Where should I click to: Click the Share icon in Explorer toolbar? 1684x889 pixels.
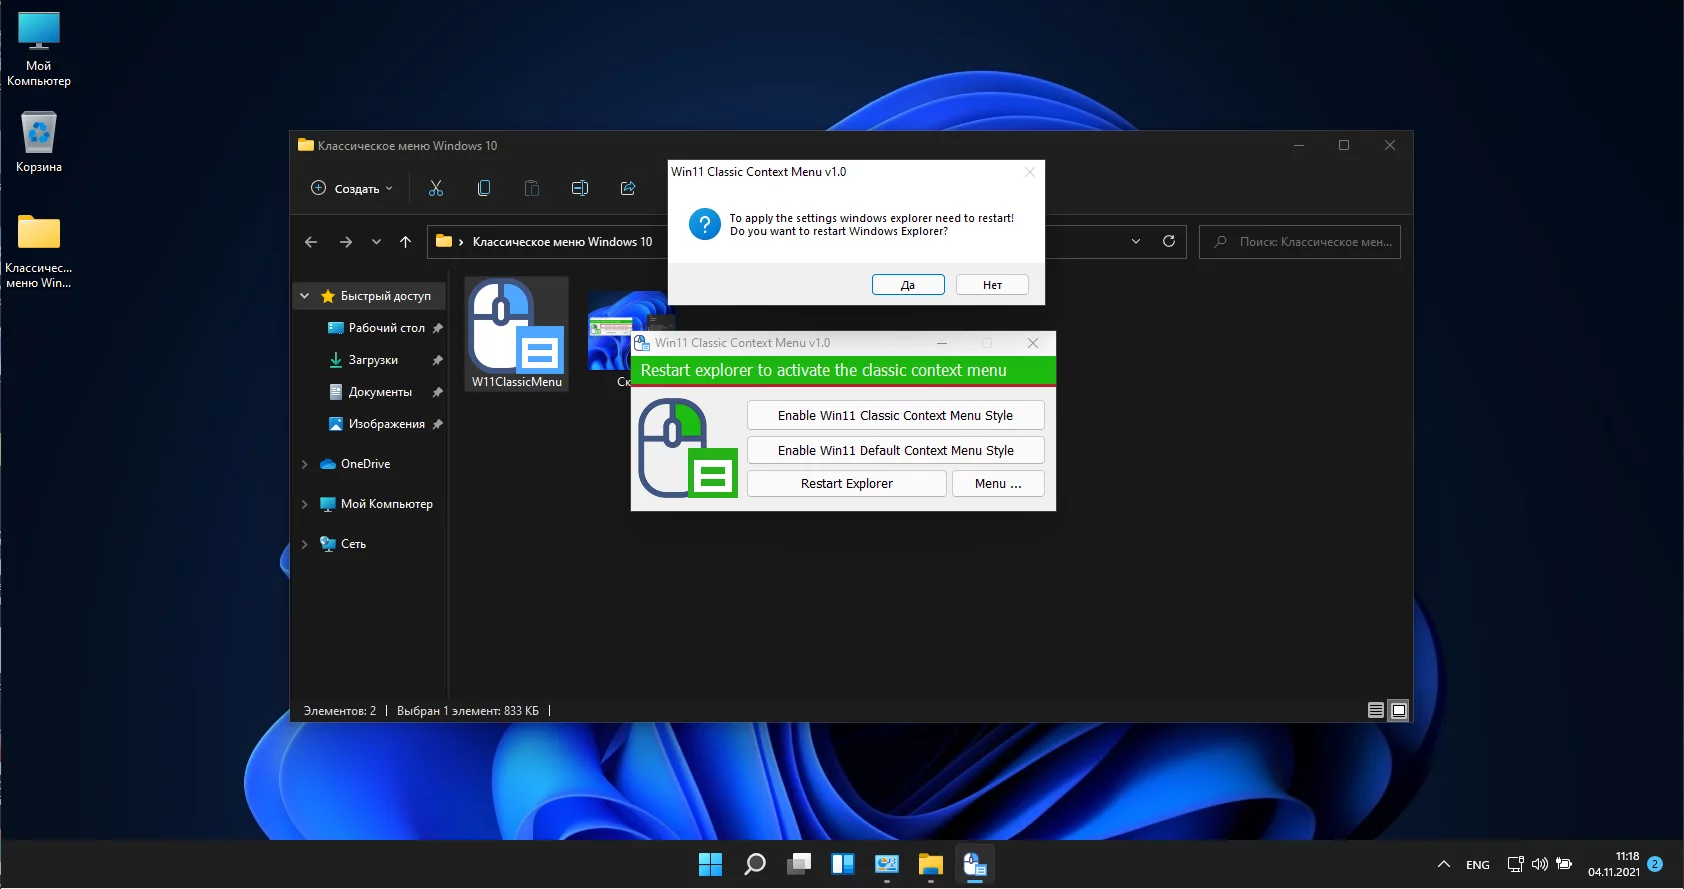coord(628,188)
